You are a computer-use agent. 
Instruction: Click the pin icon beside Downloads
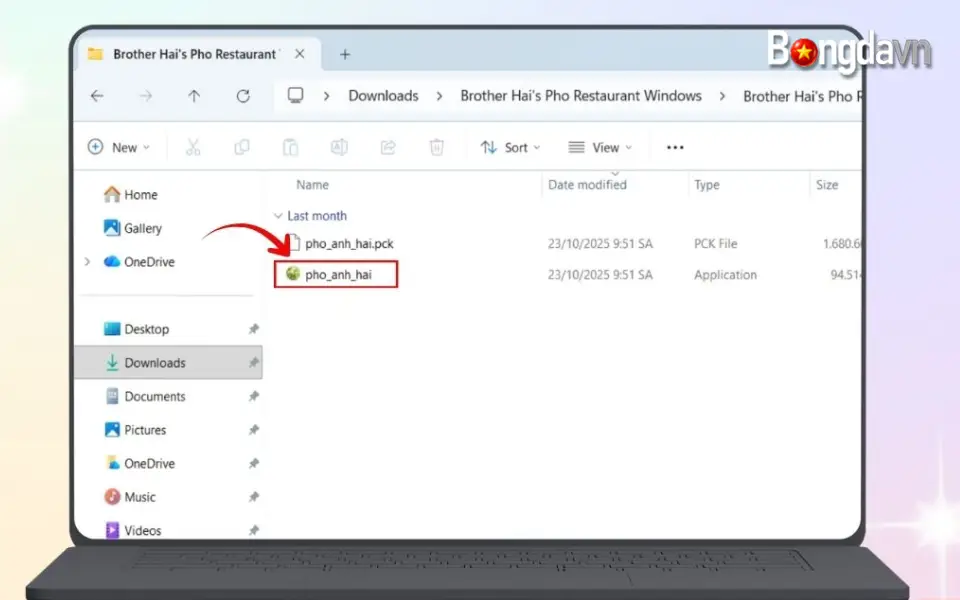click(x=253, y=362)
